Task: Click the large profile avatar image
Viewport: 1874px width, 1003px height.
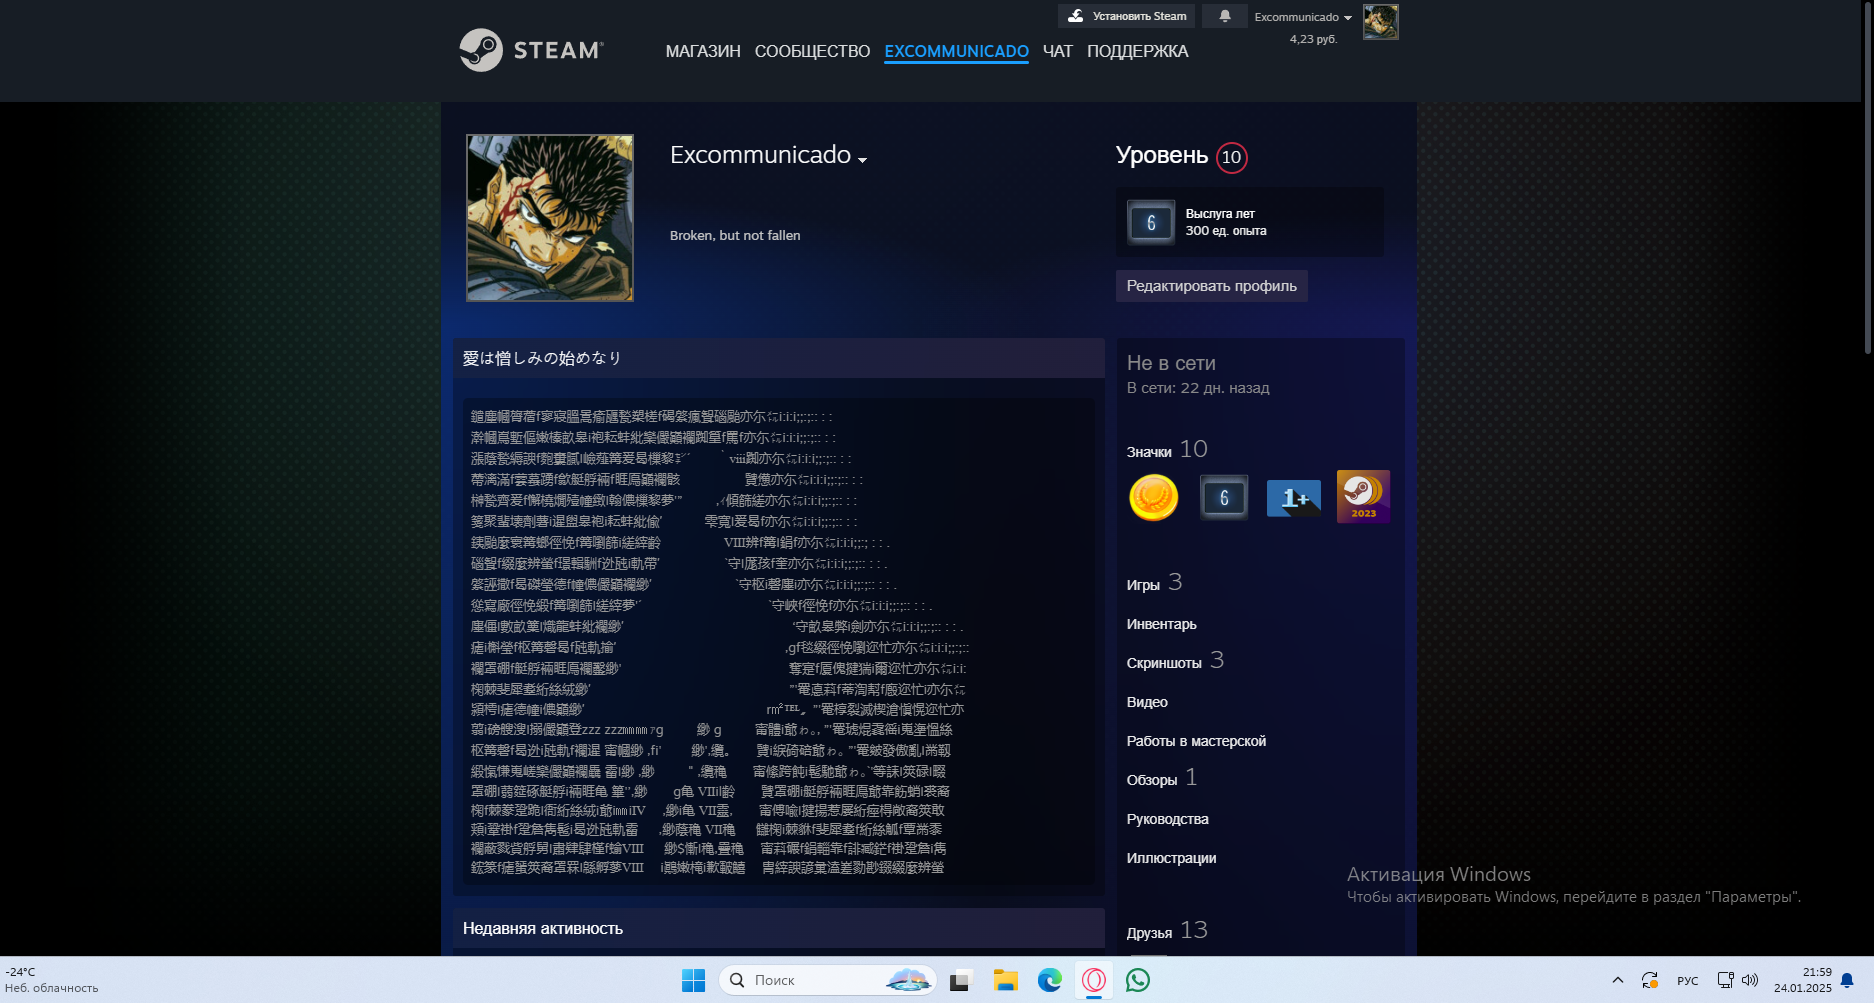Action: click(x=550, y=218)
